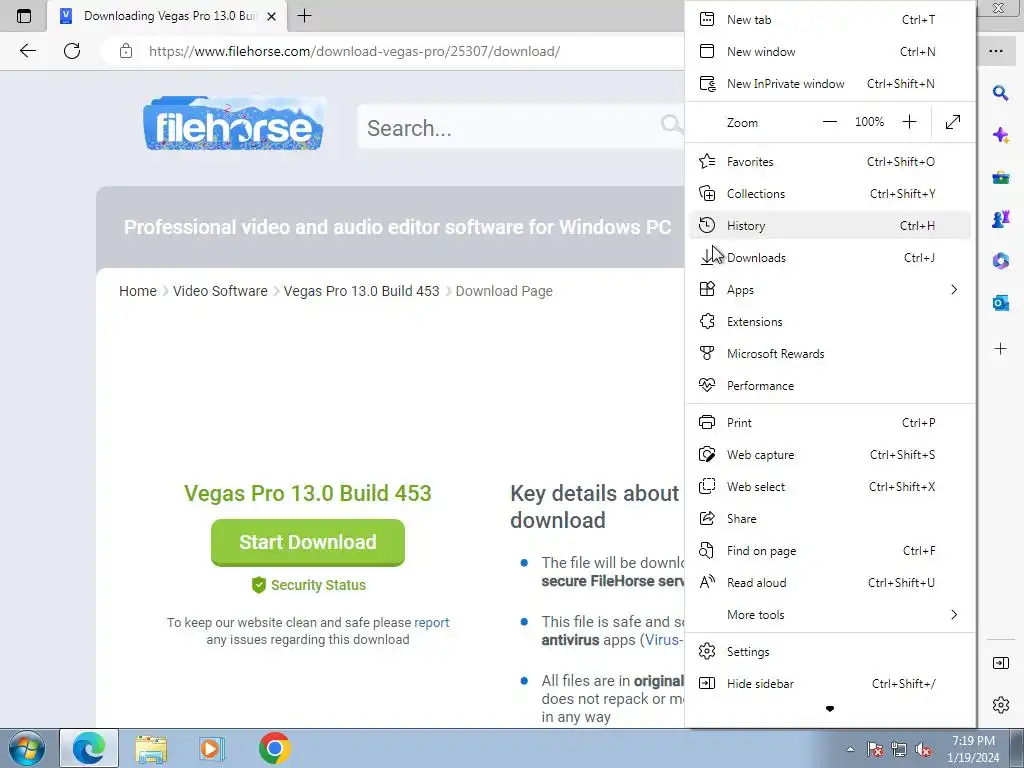Click the Action Center flag tray icon
1024x768 pixels.
[874, 749]
